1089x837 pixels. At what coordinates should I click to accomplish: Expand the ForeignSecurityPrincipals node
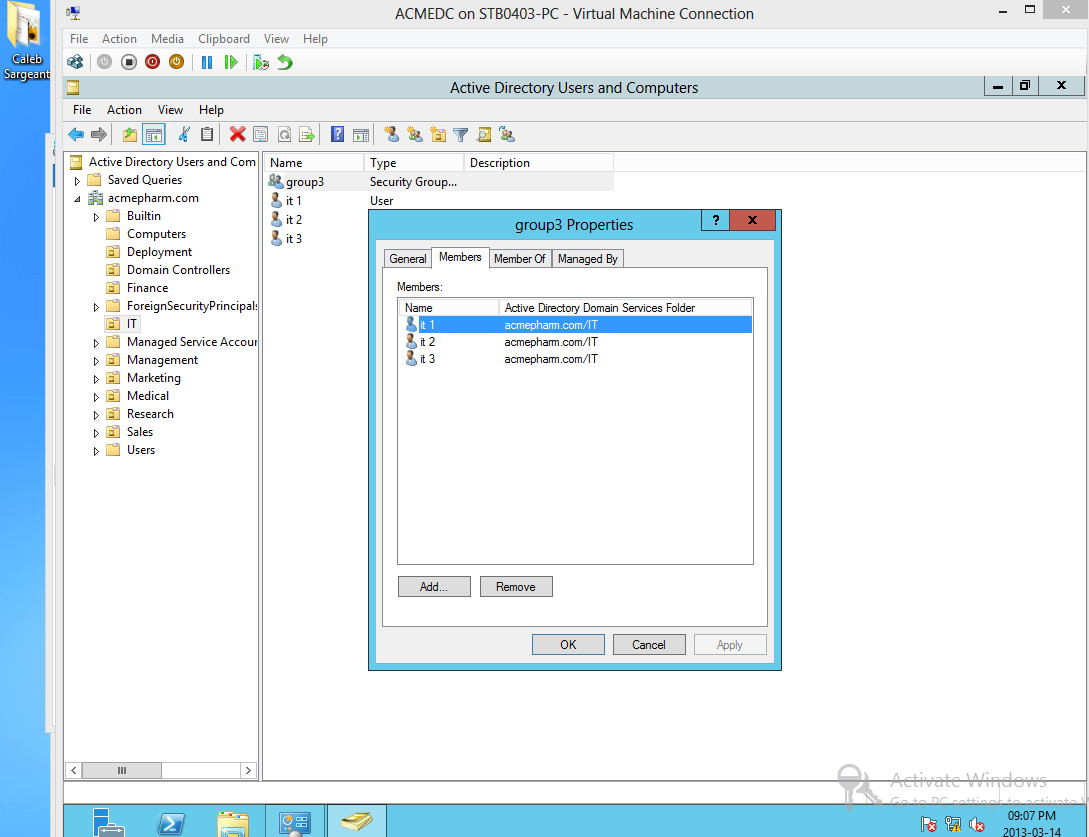[x=96, y=306]
